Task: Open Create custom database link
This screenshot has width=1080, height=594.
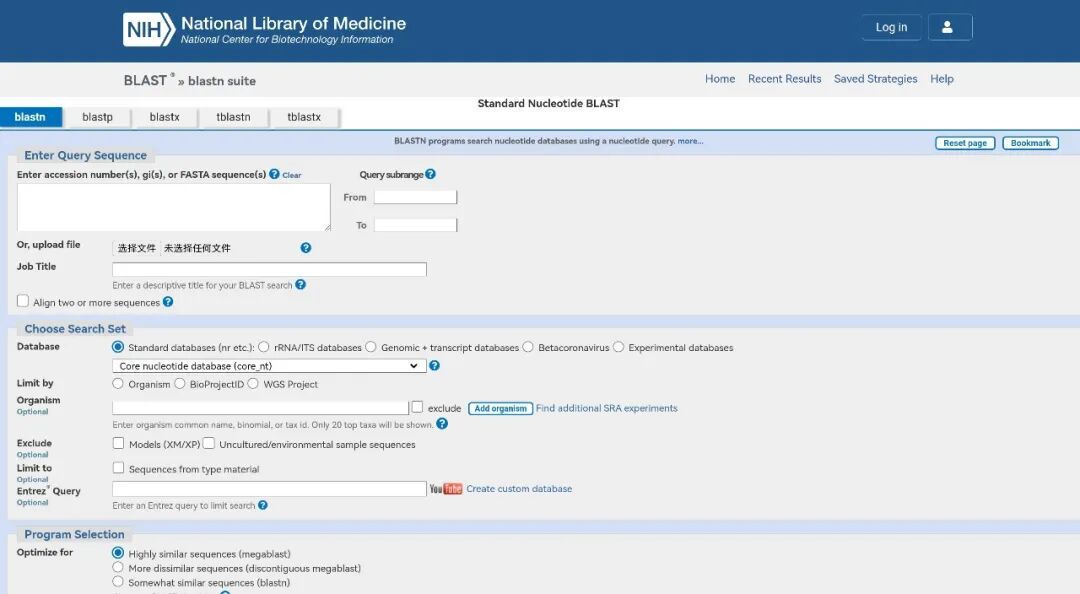Action: [519, 489]
